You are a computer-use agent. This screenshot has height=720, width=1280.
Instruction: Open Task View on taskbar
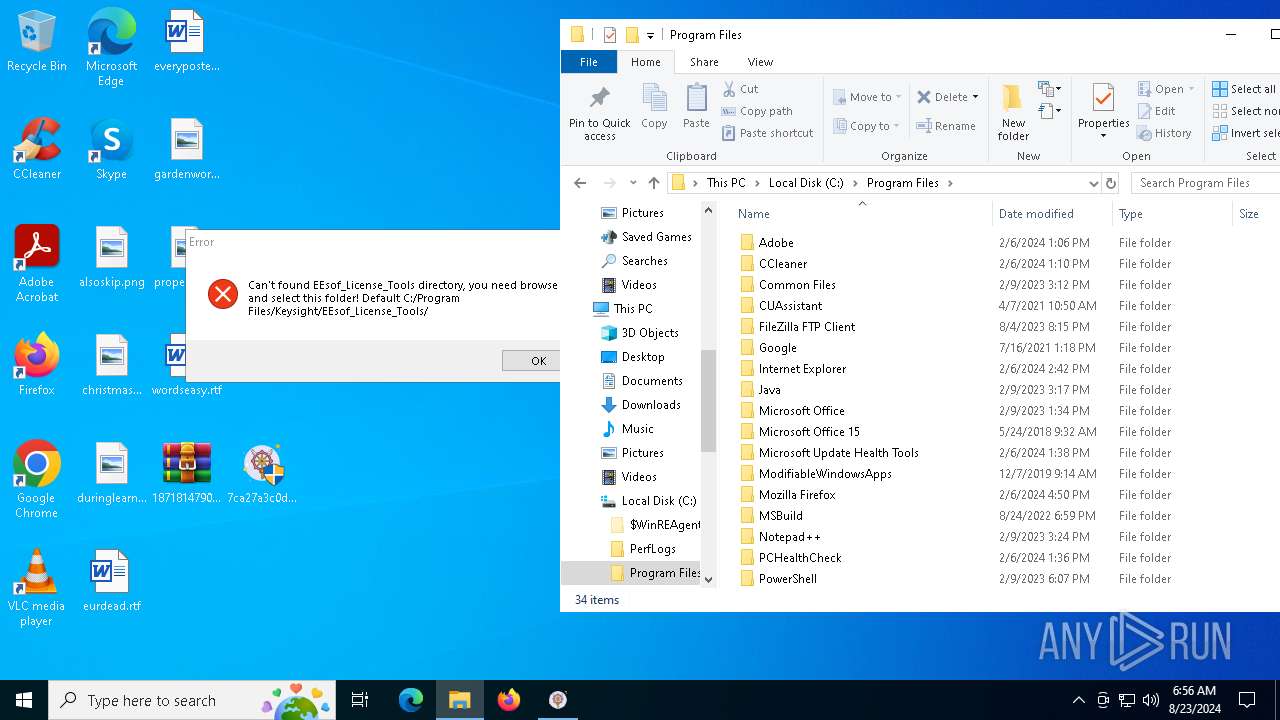[360, 700]
